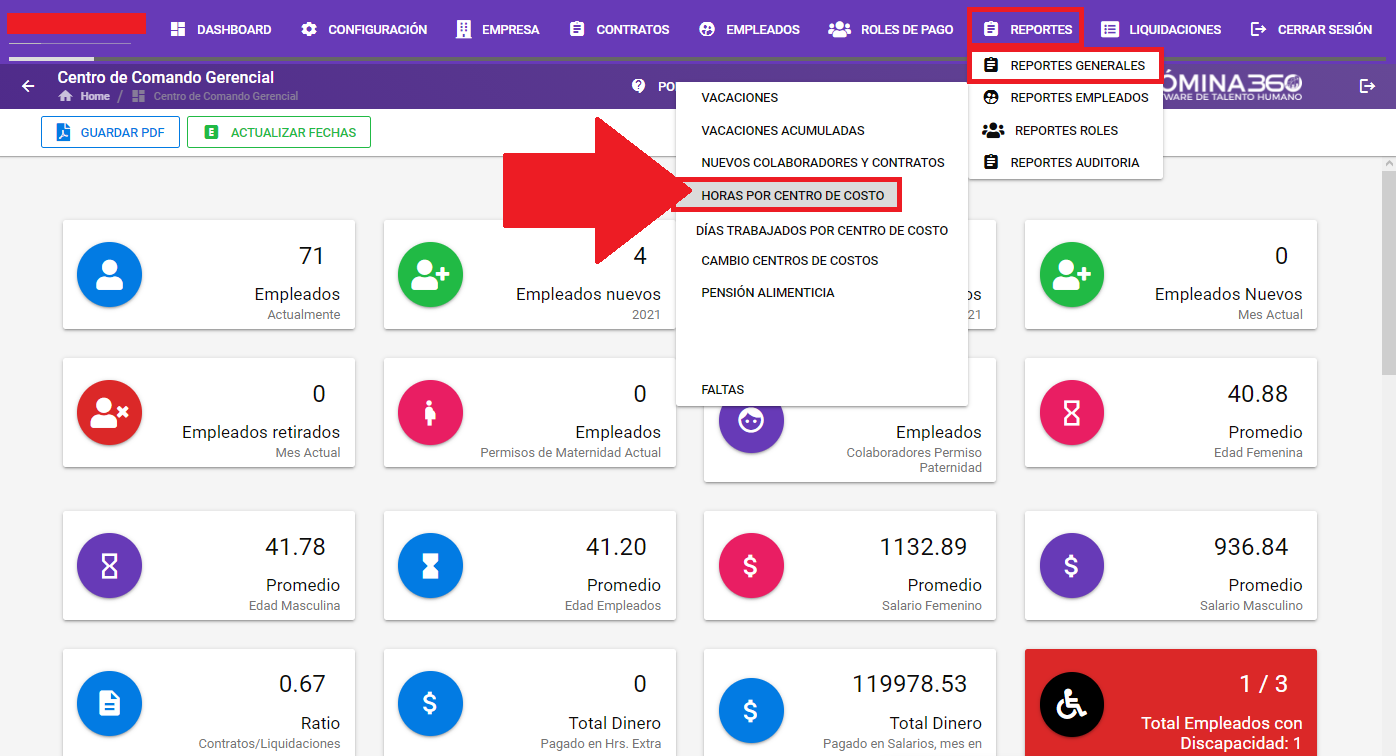Click the back arrow icon
Screen dimensions: 1396x756
click(x=28, y=86)
